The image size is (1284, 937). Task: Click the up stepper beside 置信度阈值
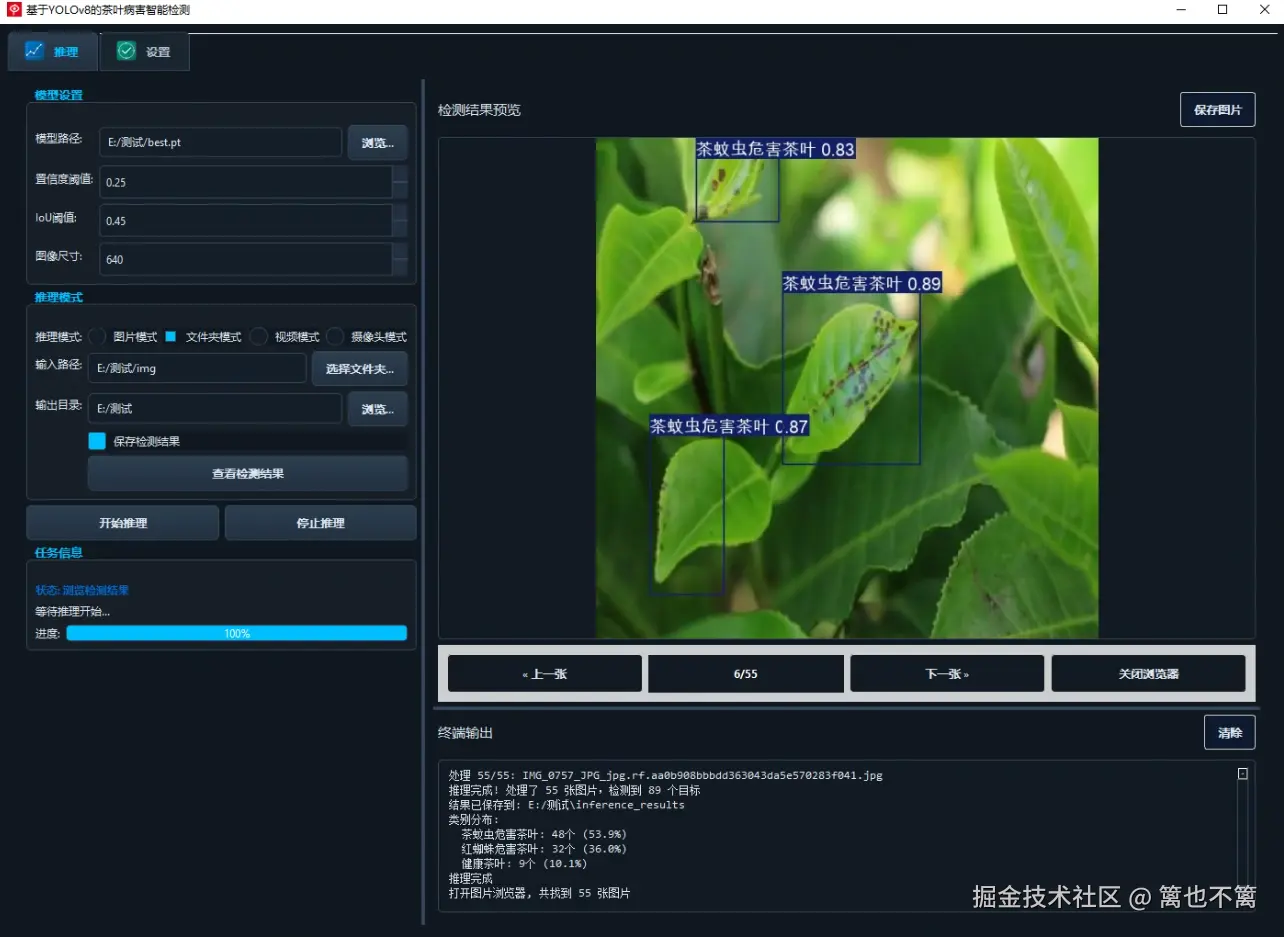[x=400, y=174]
